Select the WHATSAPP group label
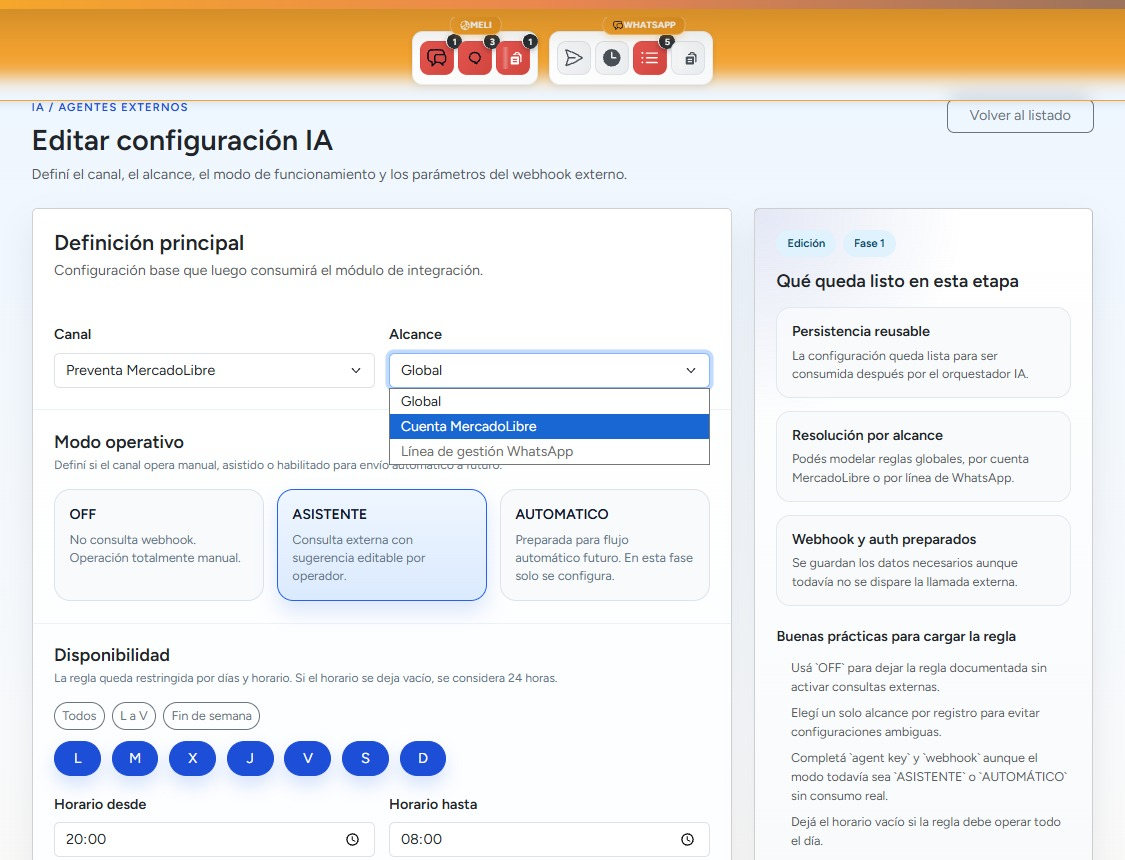Viewport: 1125px width, 860px height. [644, 25]
